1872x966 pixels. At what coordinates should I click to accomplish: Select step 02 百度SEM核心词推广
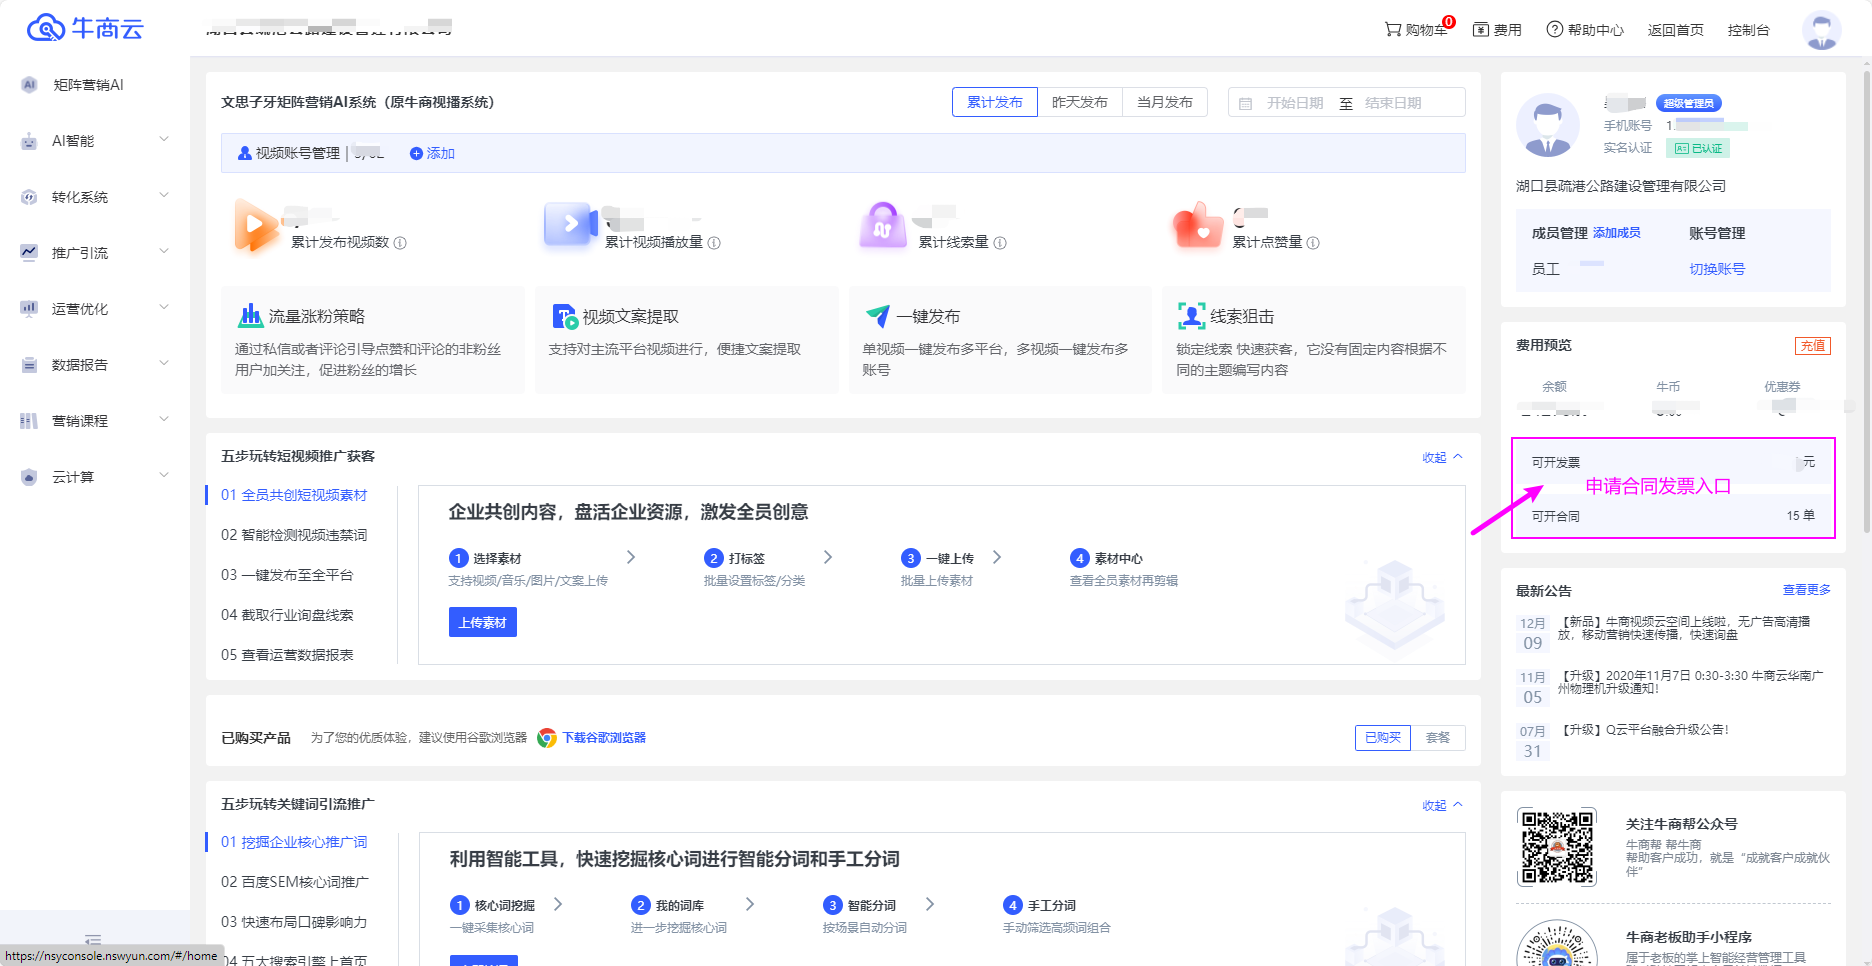[x=295, y=882]
